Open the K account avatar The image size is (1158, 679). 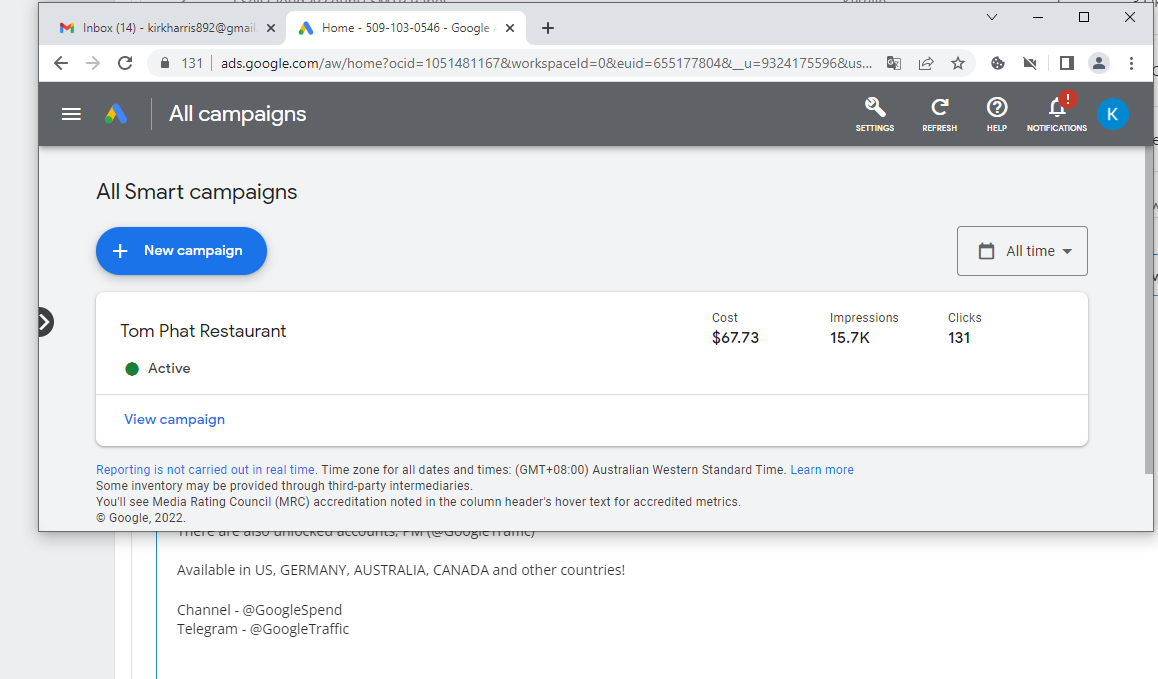pyautogui.click(x=1112, y=114)
